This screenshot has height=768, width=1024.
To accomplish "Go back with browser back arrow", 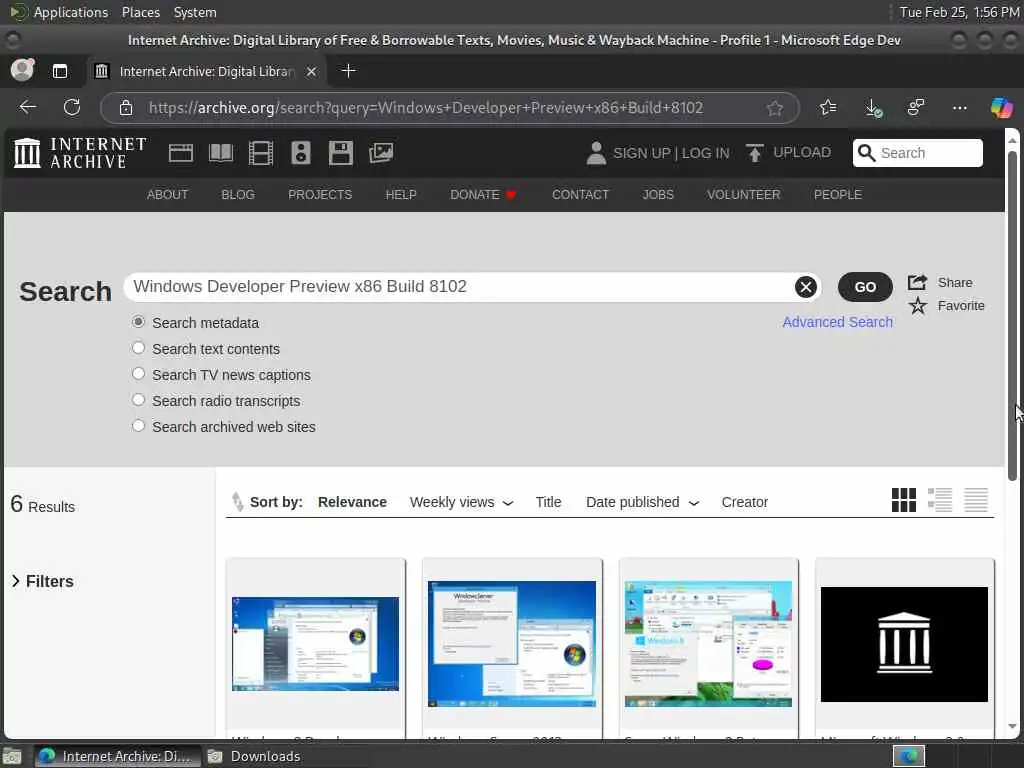I will click(x=27, y=107).
